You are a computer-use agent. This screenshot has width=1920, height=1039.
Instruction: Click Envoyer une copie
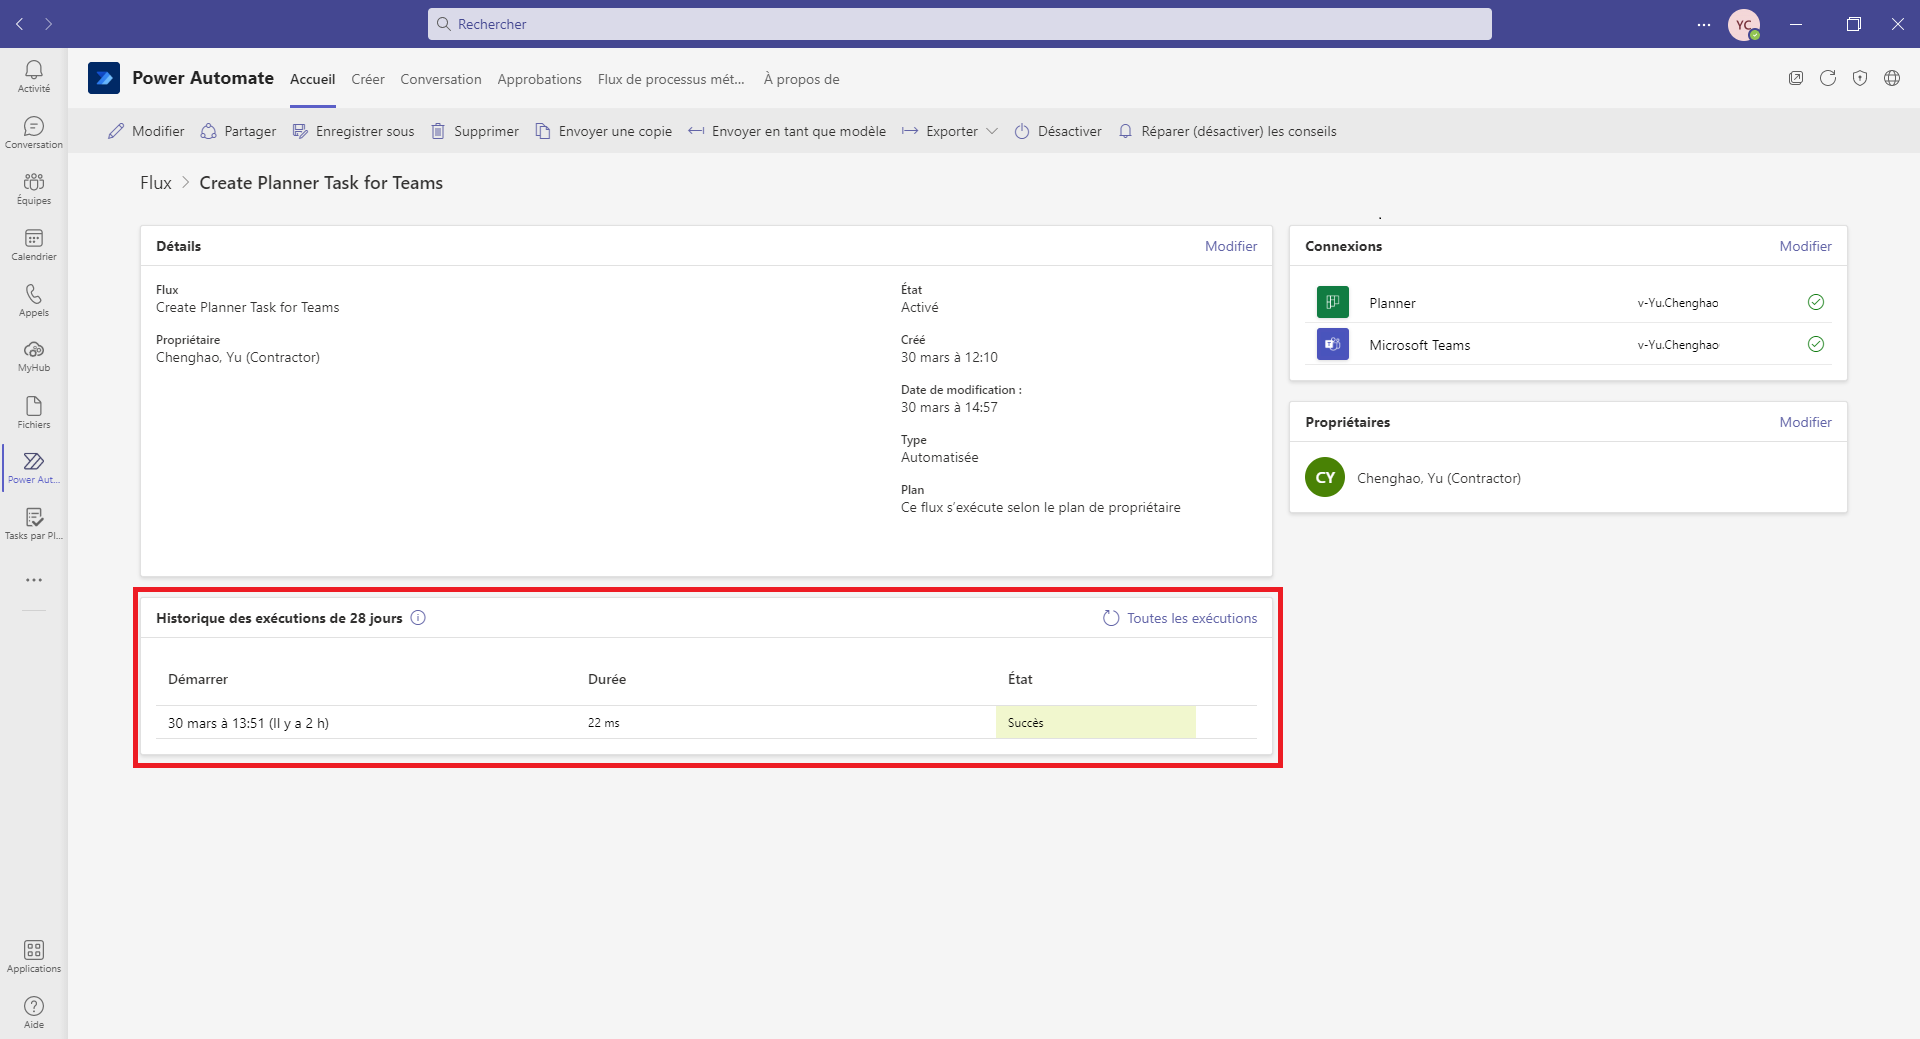pyautogui.click(x=604, y=131)
